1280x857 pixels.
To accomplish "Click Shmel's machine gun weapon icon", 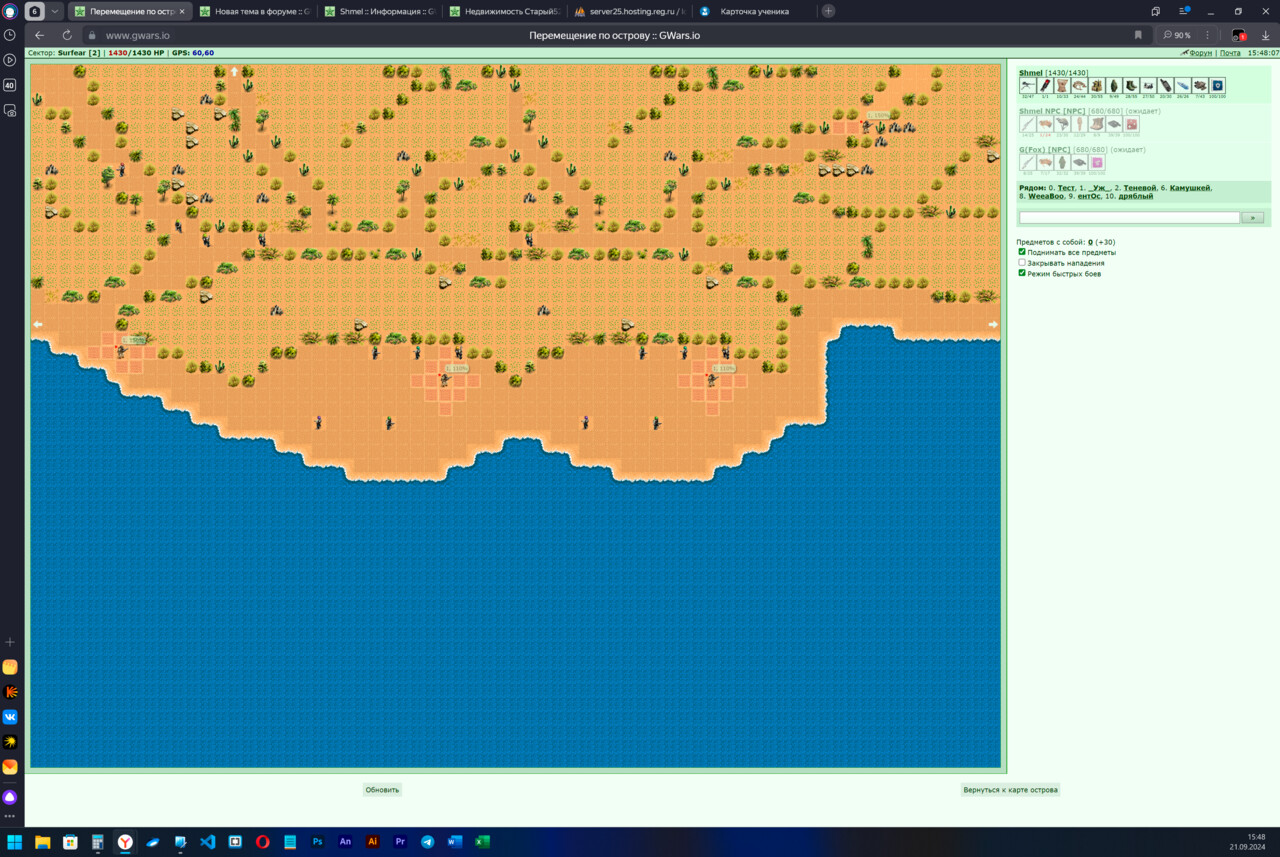I will (x=1028, y=85).
